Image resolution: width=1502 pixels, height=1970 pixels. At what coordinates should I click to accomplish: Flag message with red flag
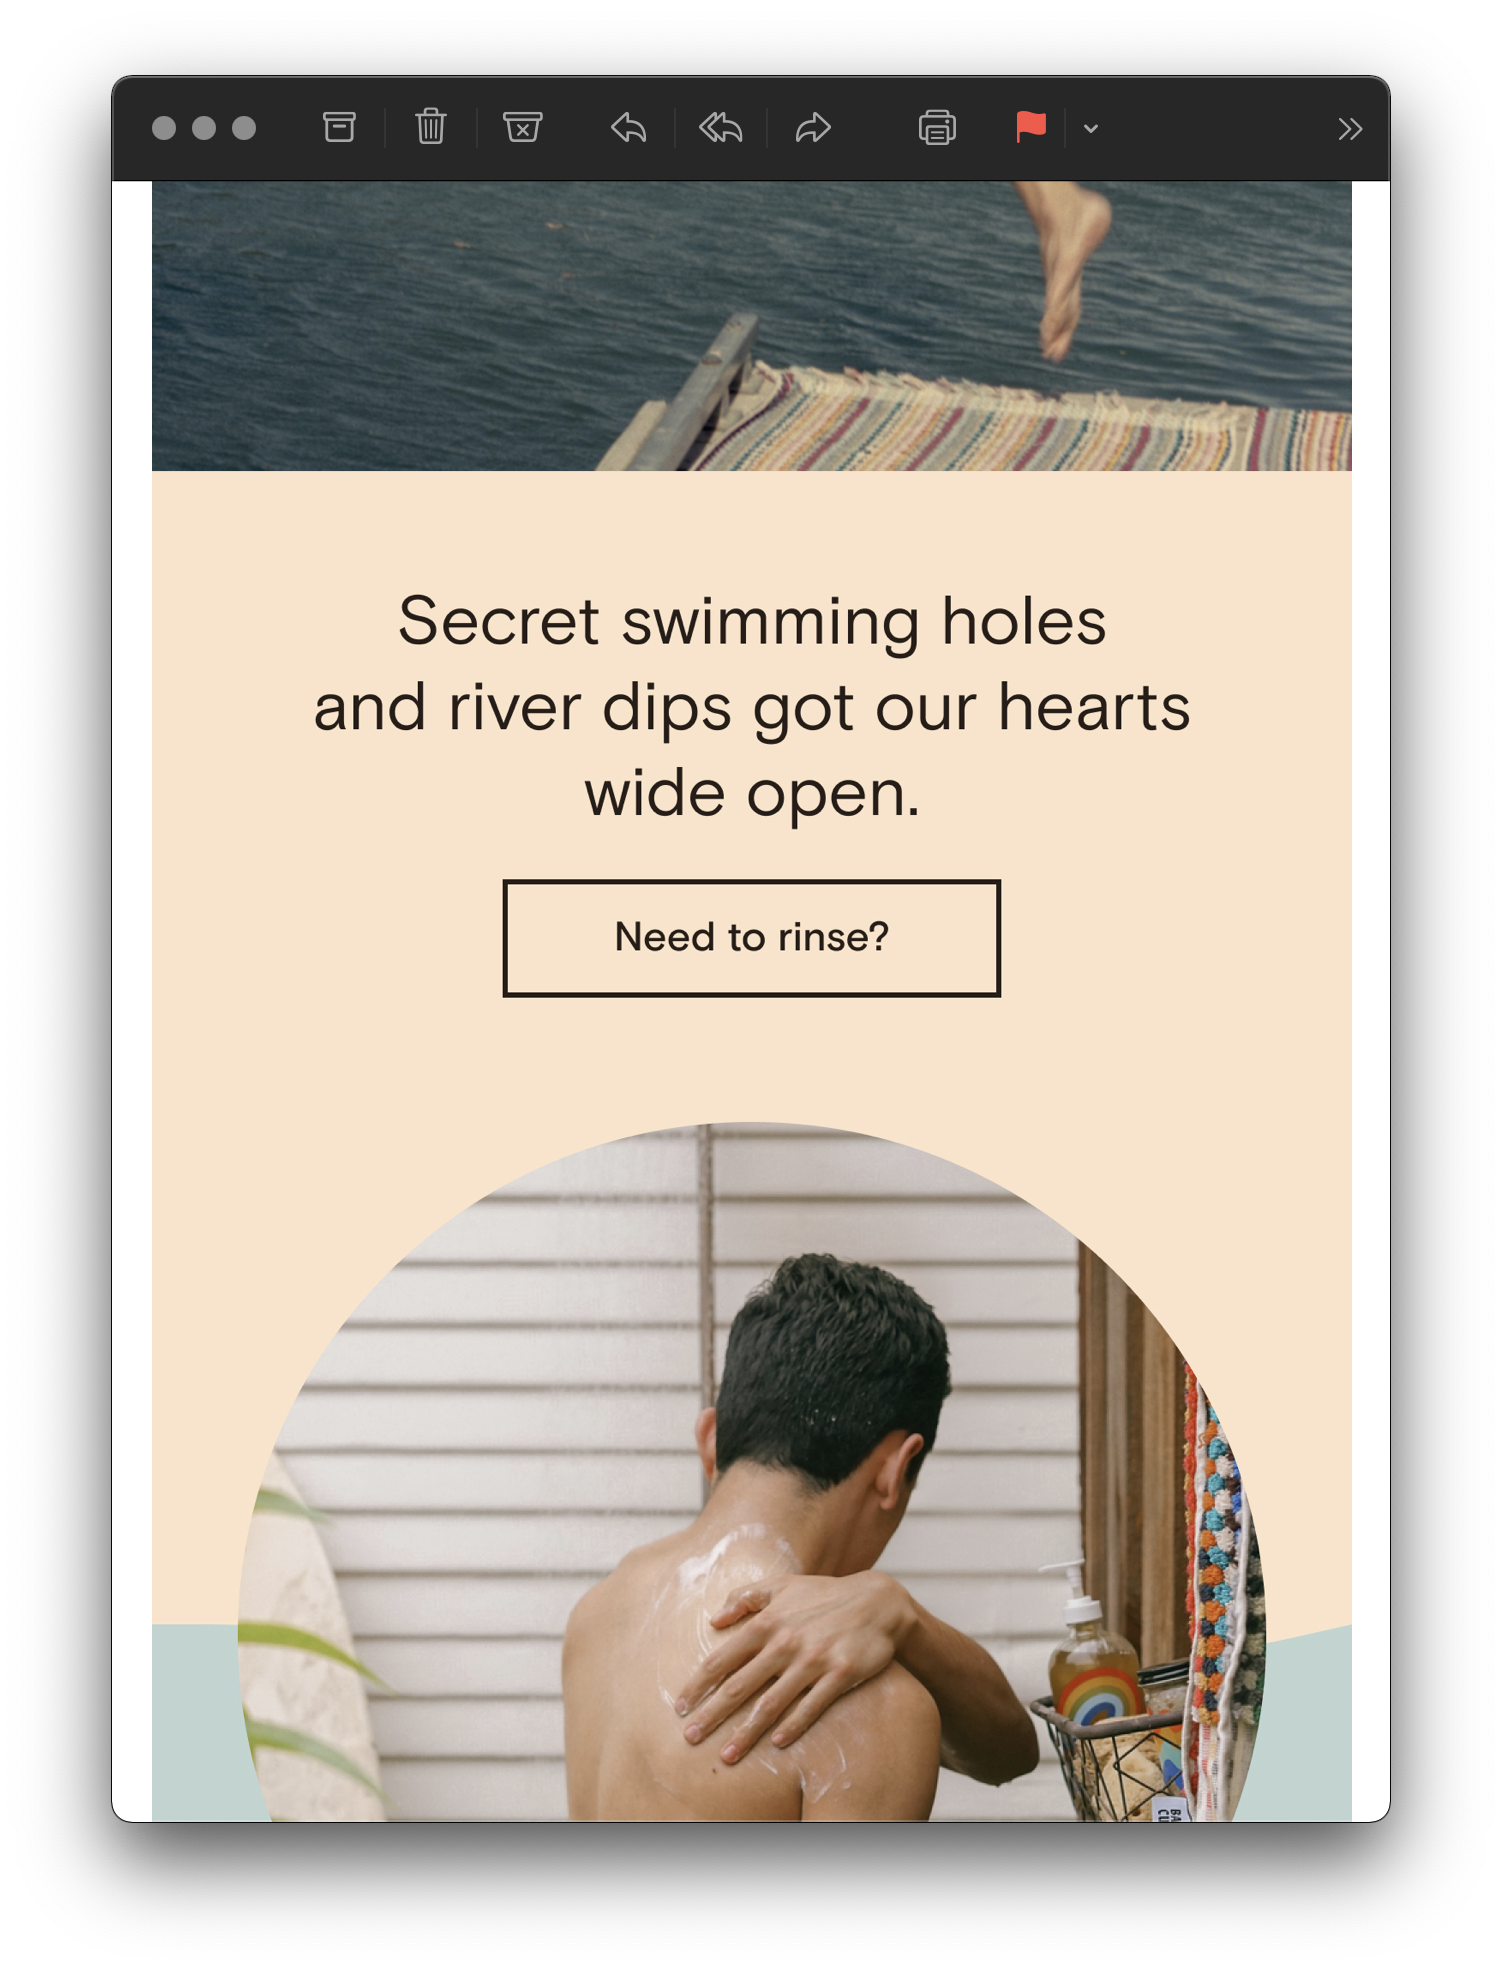pos(1031,127)
